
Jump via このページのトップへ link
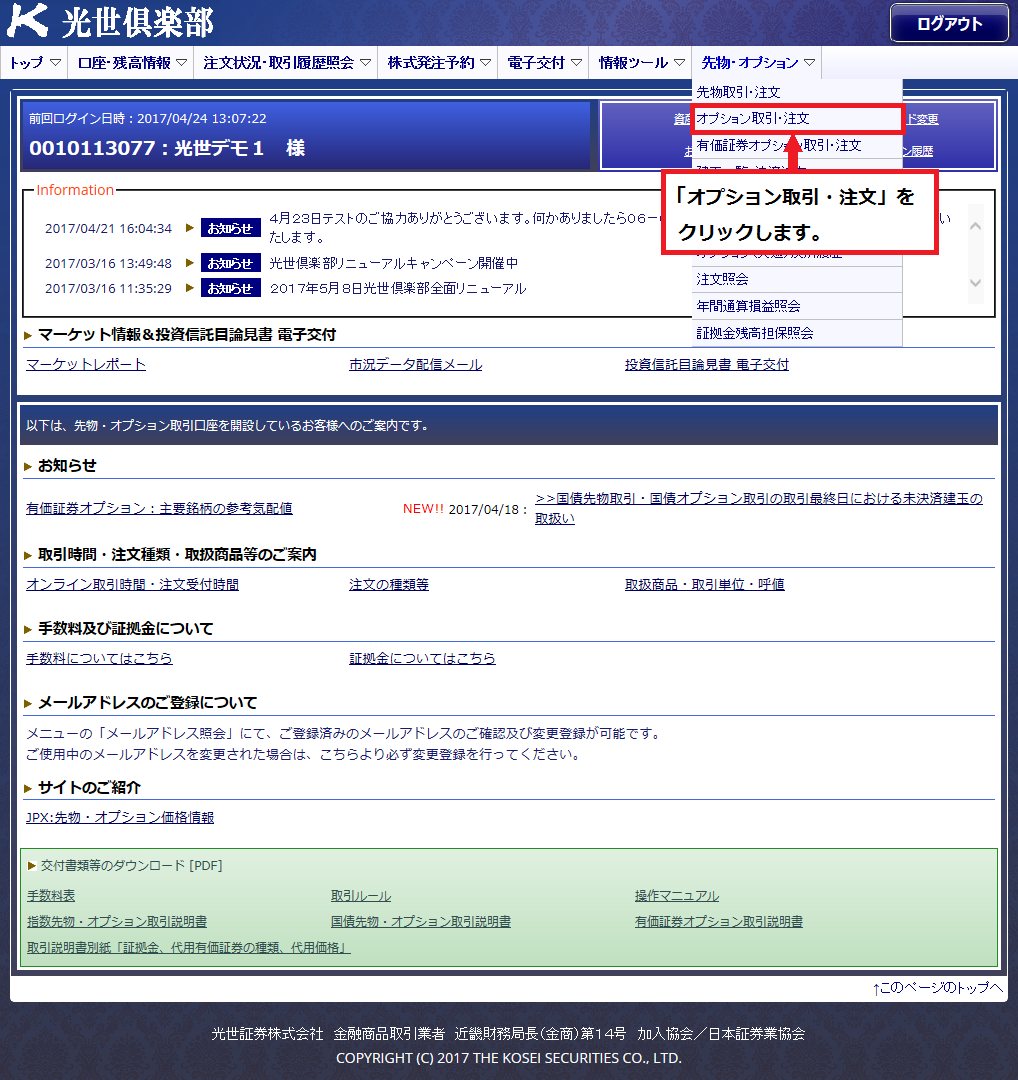coord(937,988)
